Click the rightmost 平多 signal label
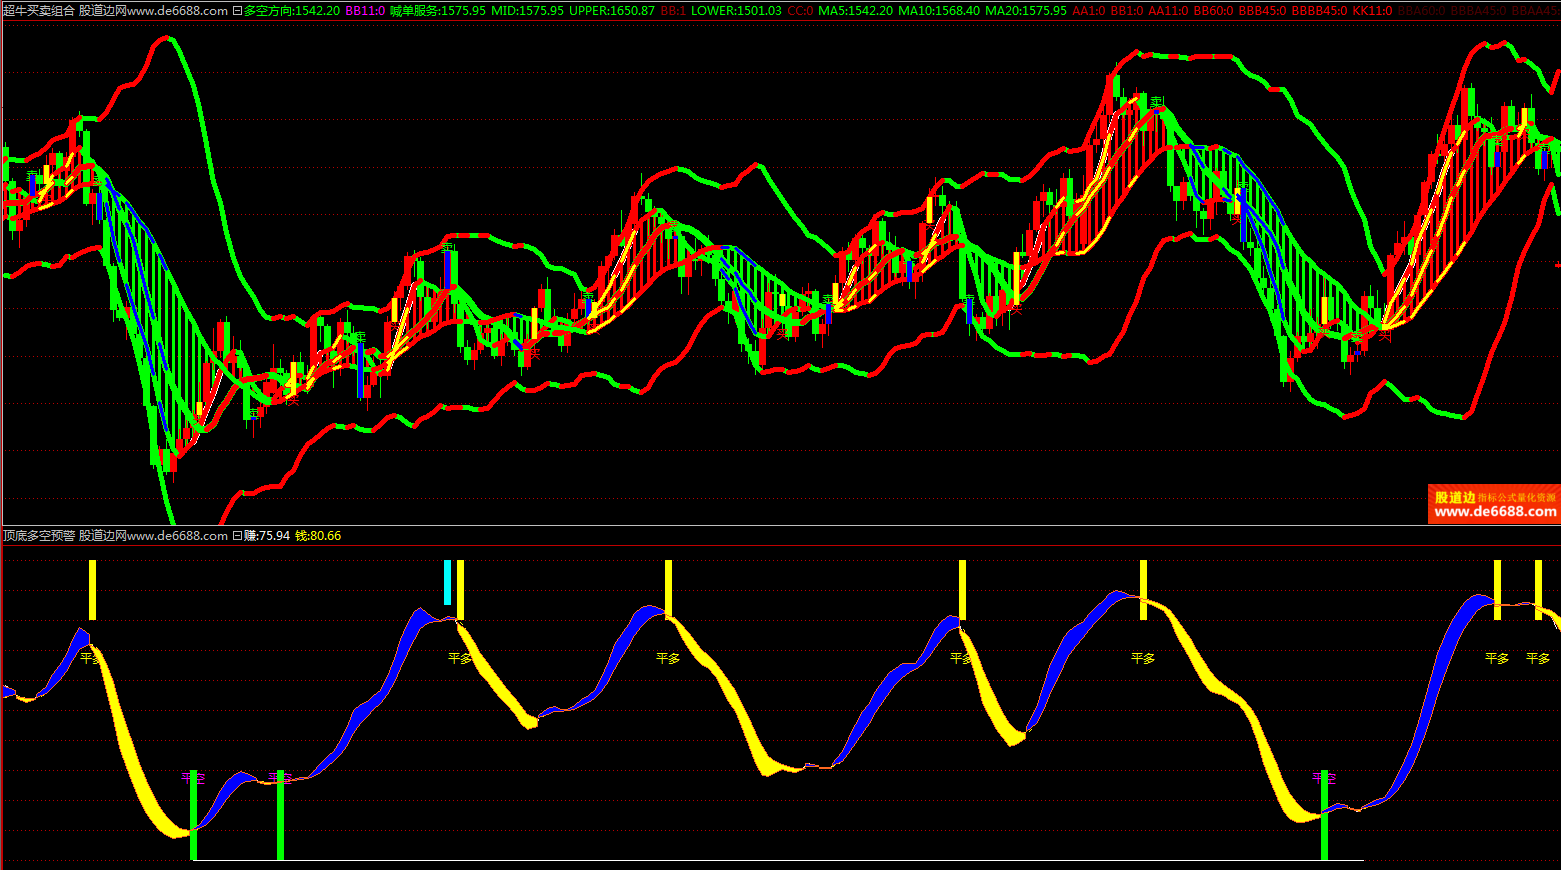 click(x=1538, y=658)
